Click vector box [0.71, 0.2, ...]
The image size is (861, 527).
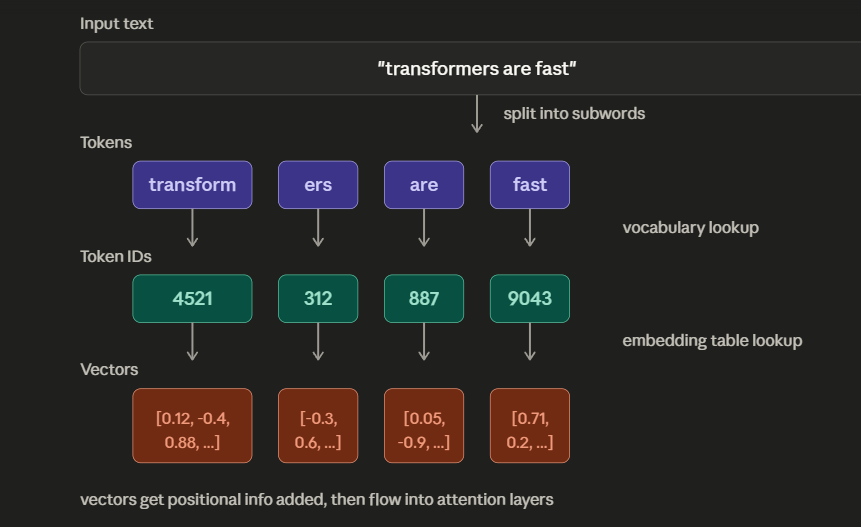point(530,425)
